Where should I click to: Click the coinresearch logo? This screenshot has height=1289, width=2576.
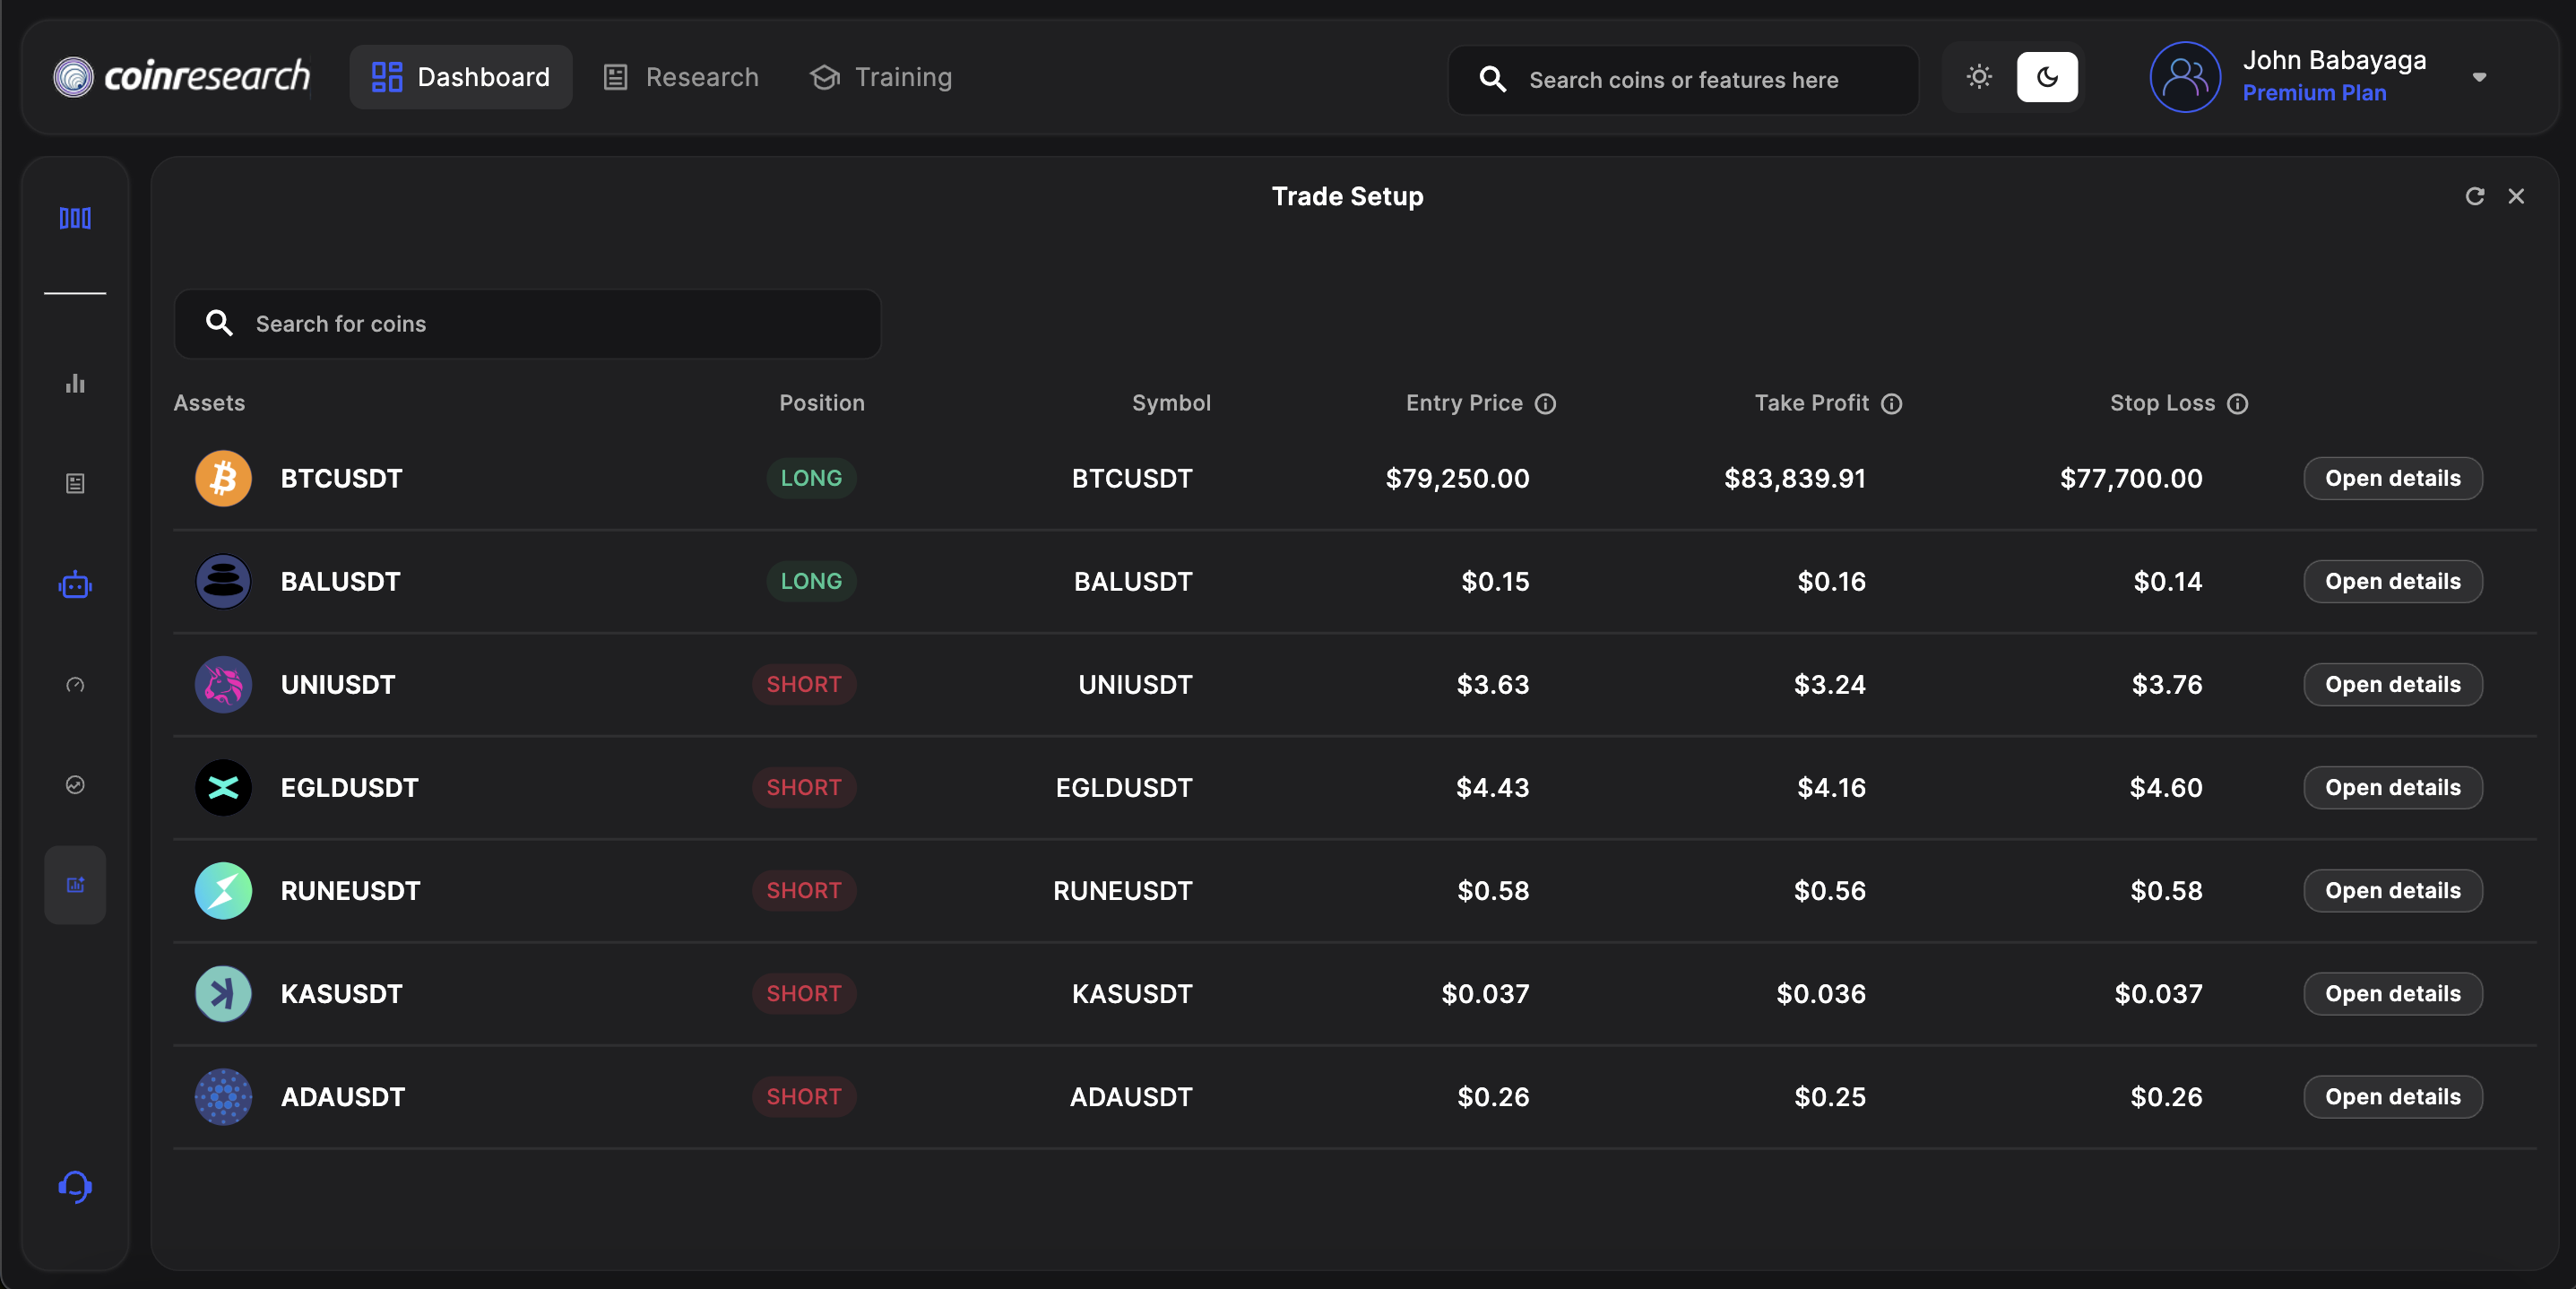pyautogui.click(x=181, y=77)
